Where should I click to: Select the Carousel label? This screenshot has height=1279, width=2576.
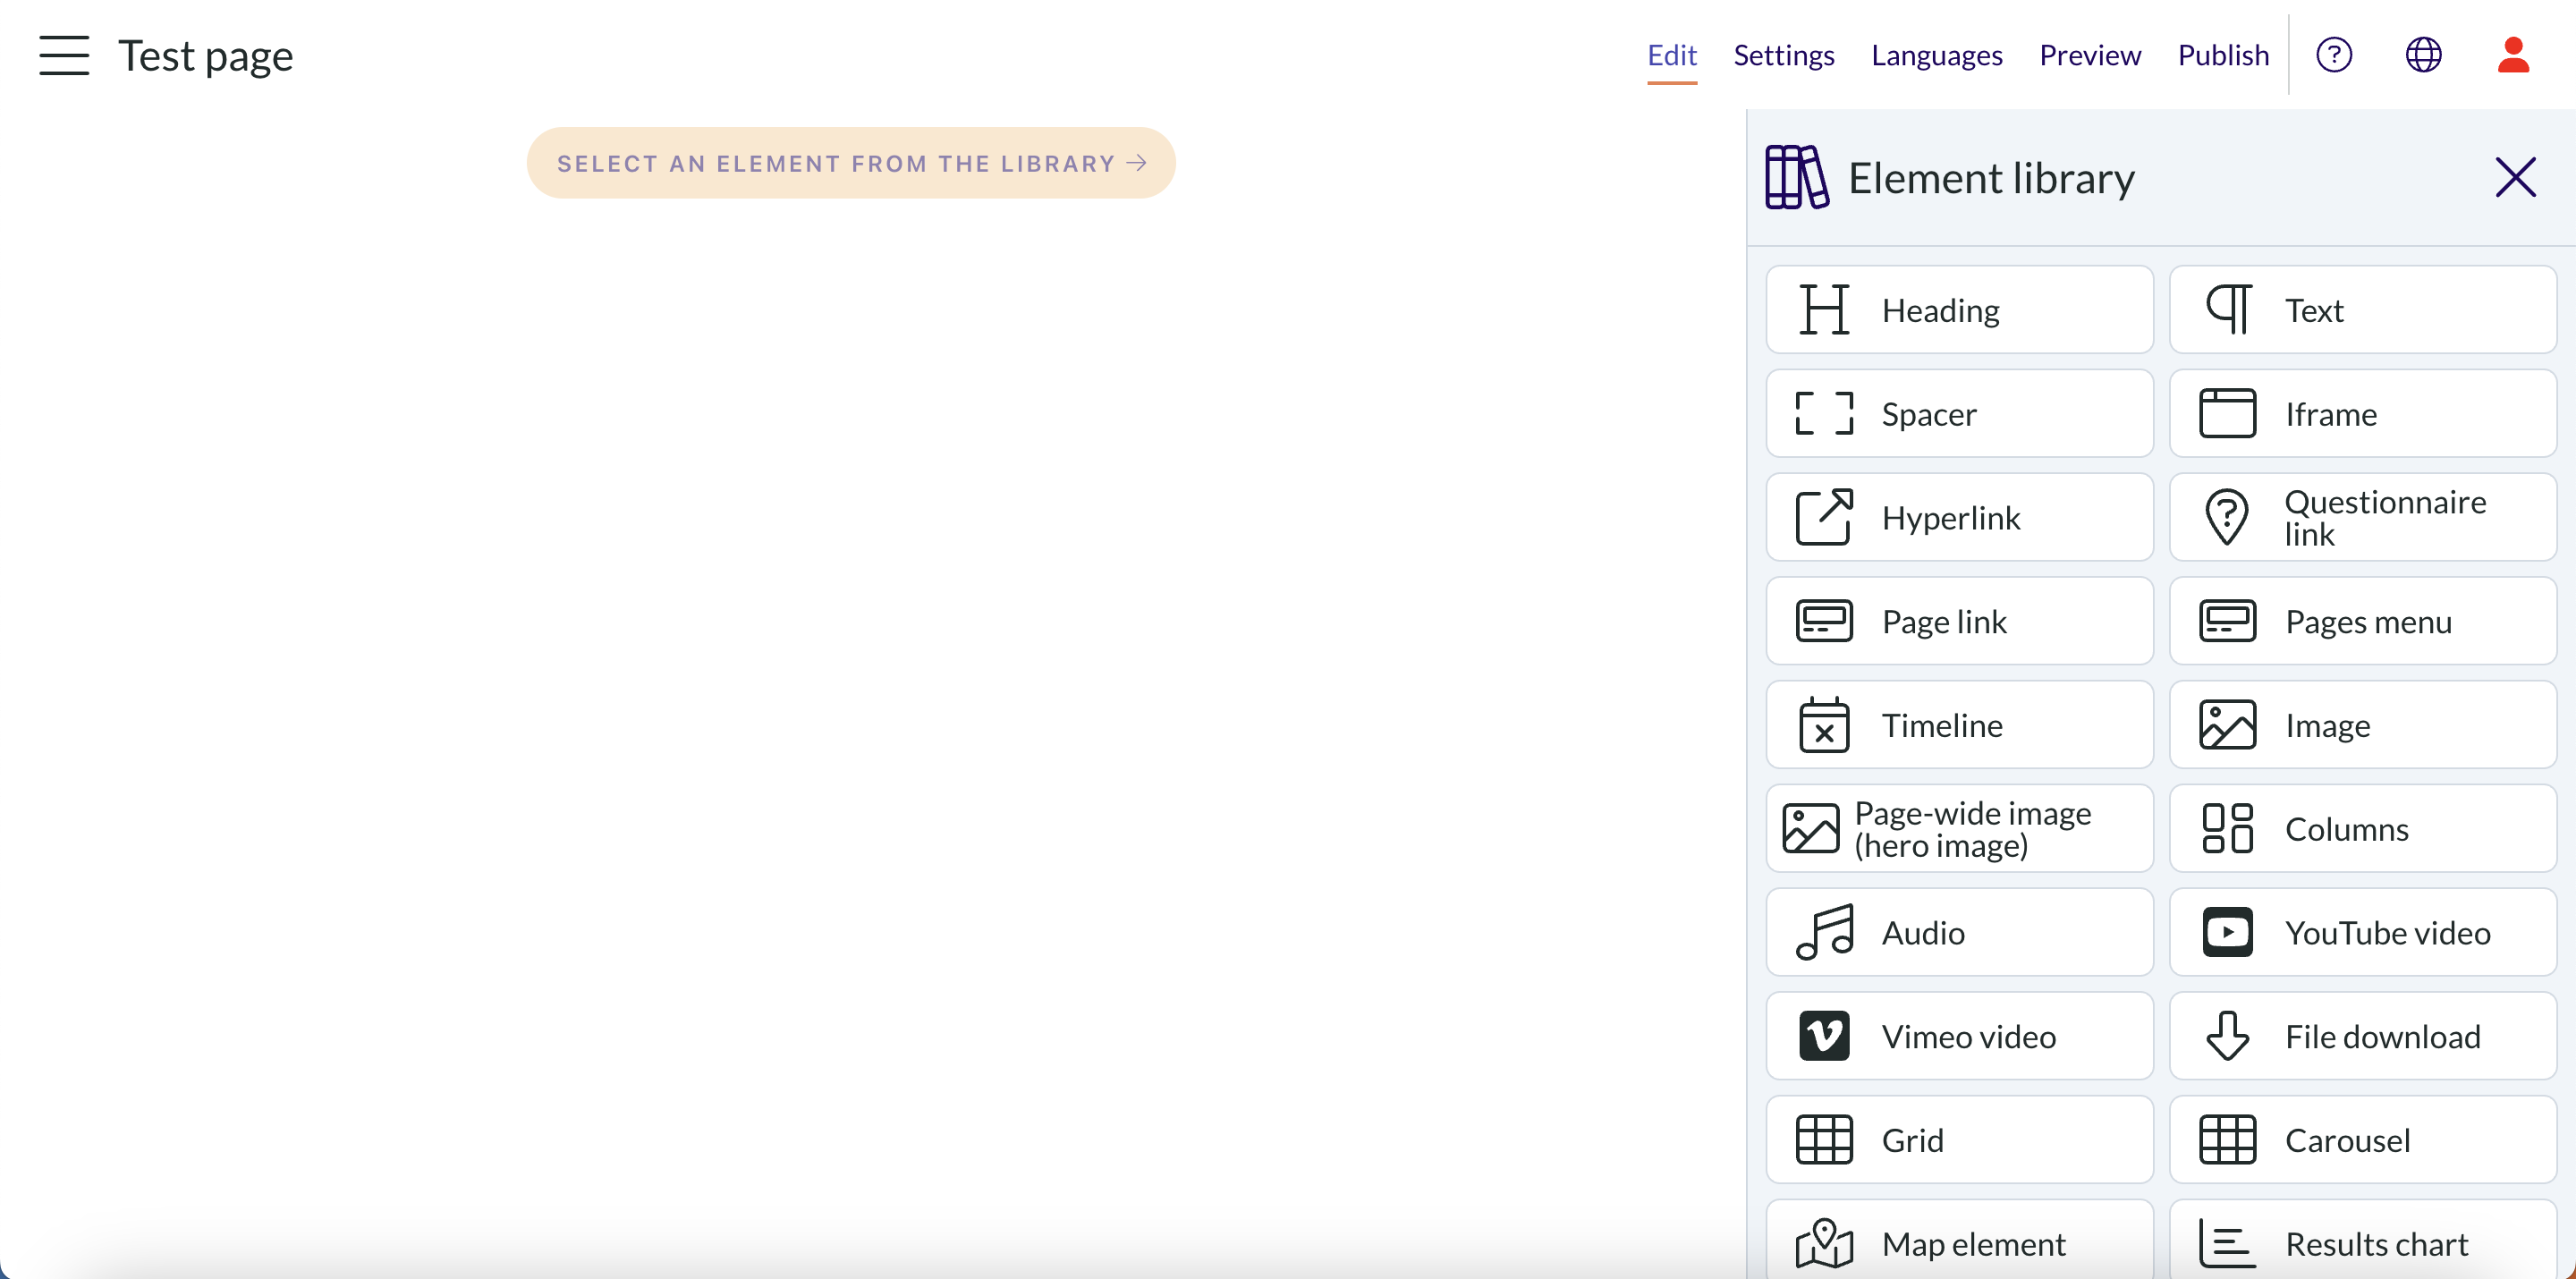pyautogui.click(x=2347, y=1140)
